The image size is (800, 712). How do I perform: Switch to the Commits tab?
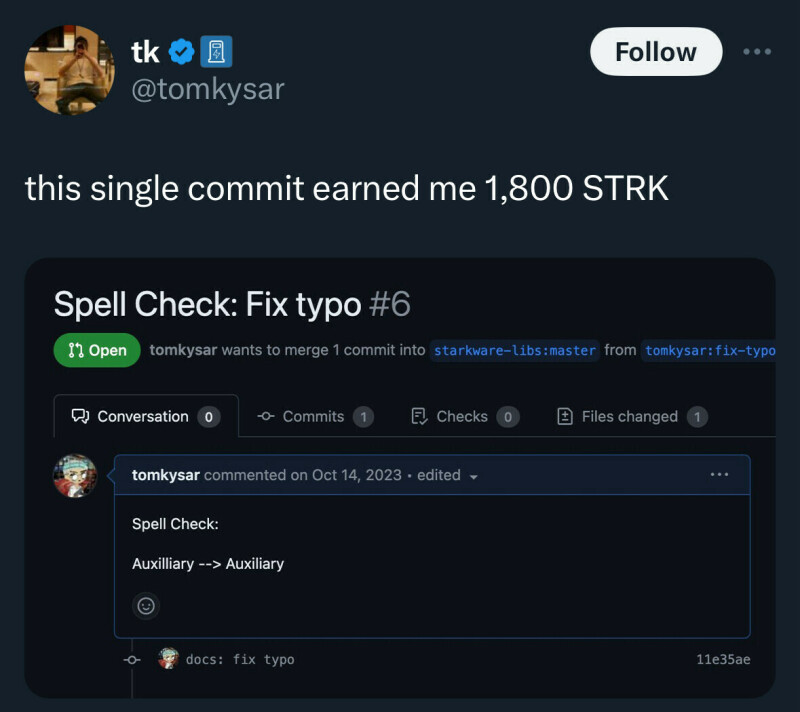coord(315,416)
